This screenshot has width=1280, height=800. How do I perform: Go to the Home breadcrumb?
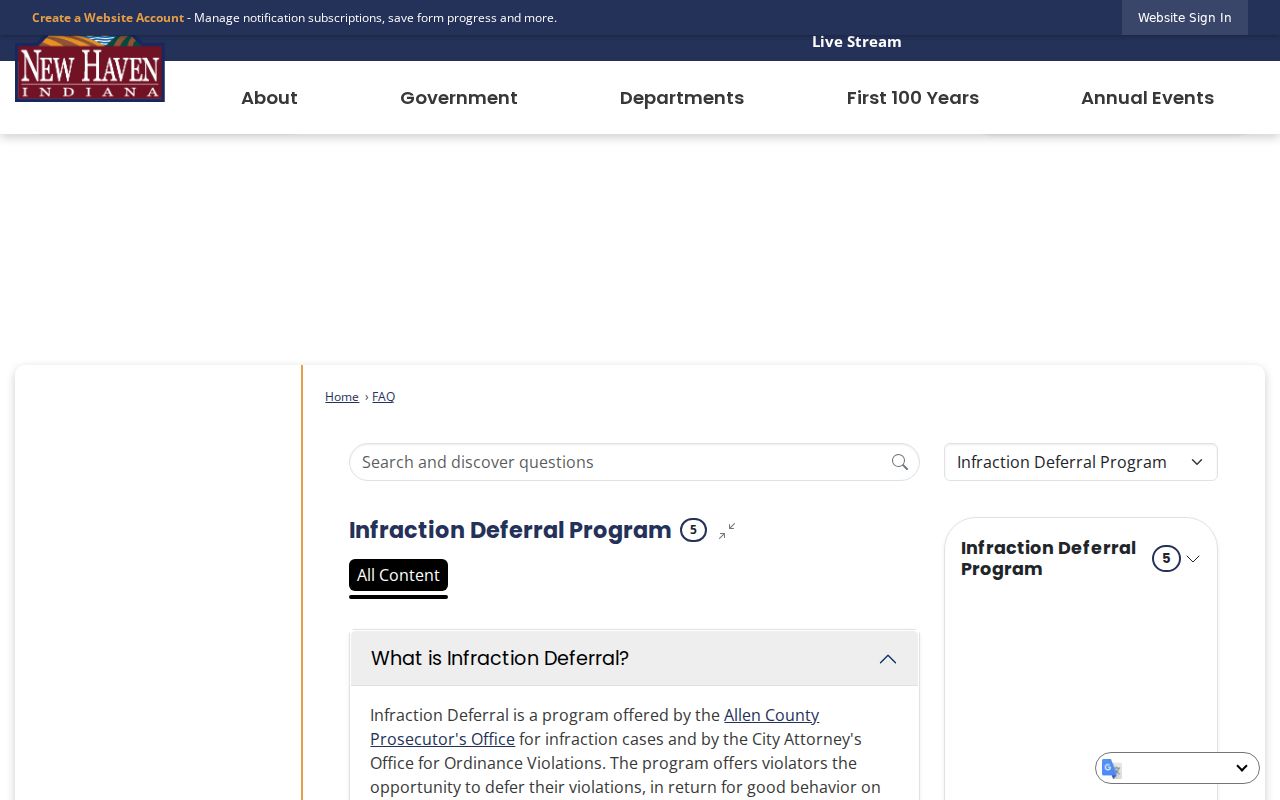click(x=342, y=397)
